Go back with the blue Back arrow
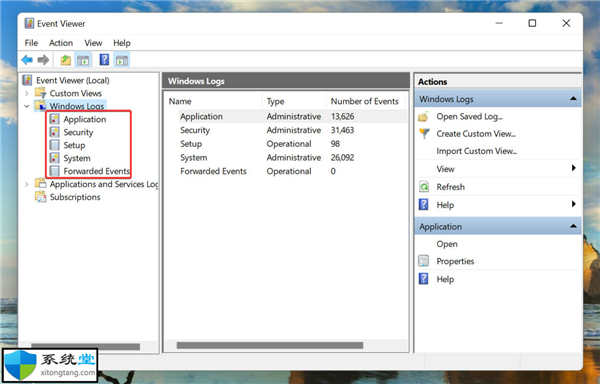The image size is (600, 384). 27,60
